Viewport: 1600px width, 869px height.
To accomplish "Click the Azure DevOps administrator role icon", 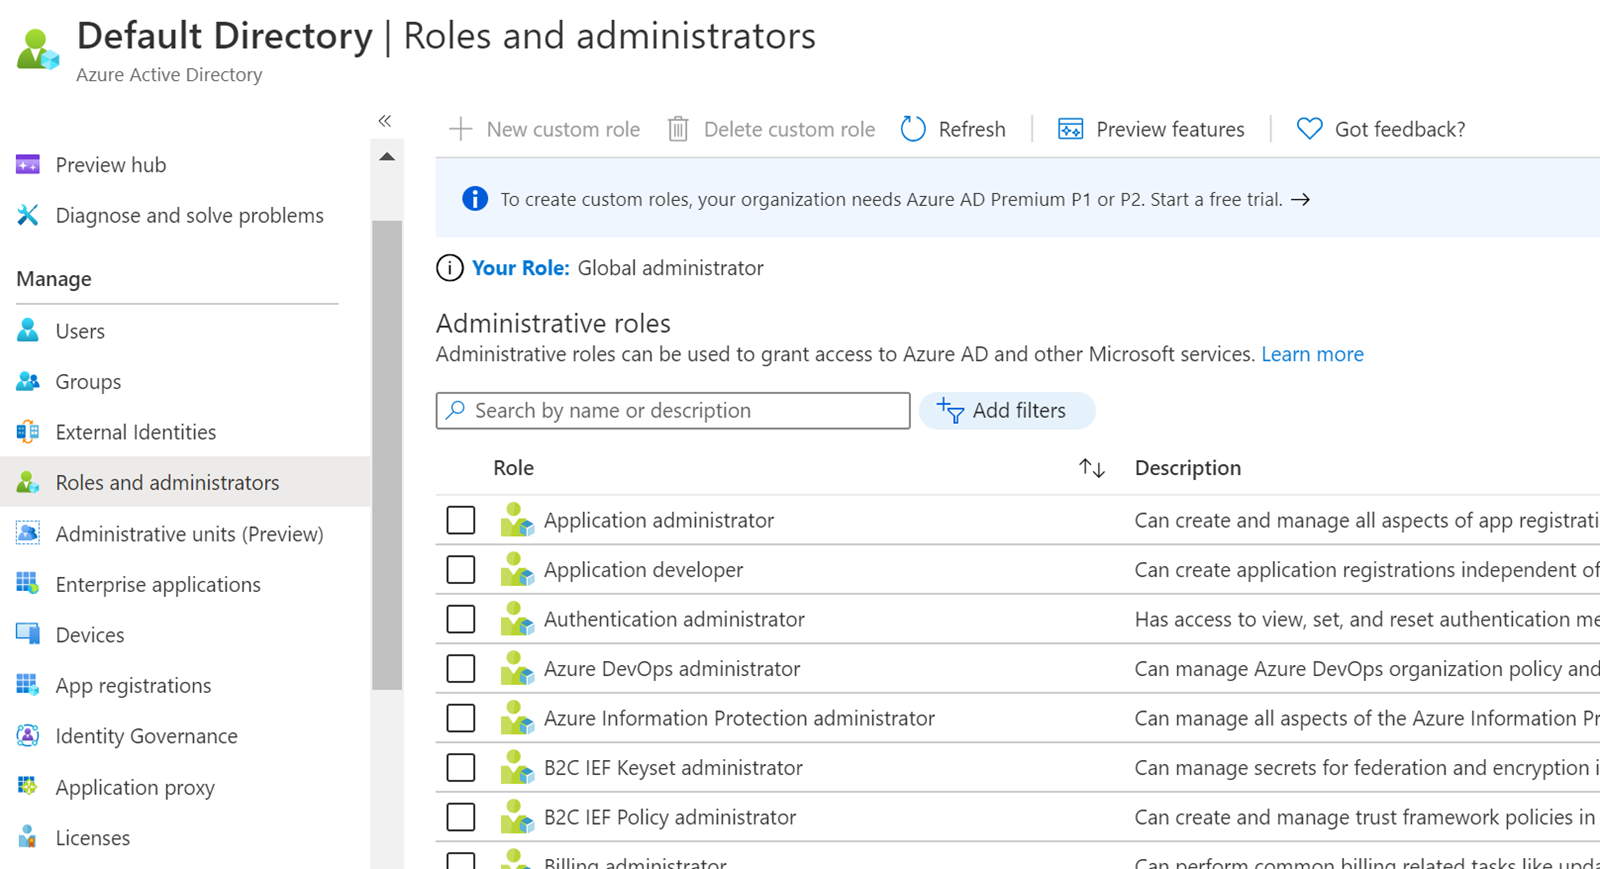I will coord(517,668).
